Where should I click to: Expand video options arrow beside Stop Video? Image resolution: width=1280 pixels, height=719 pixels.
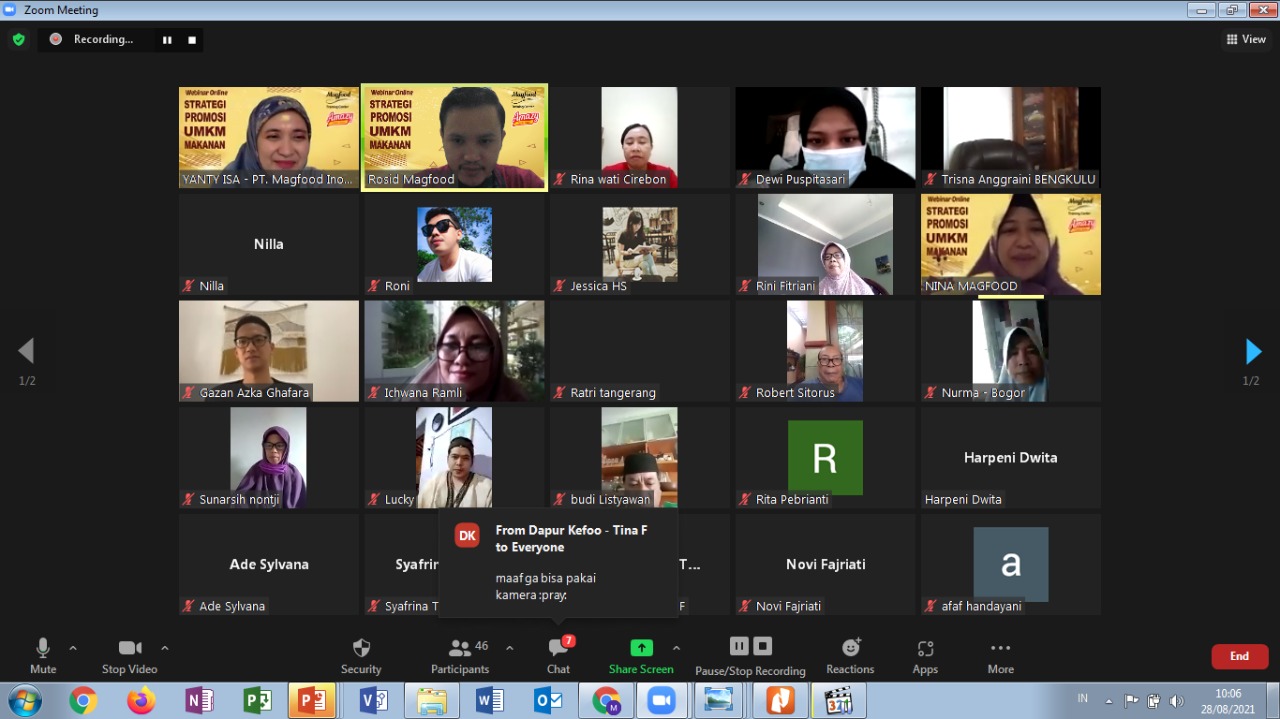coord(165,648)
